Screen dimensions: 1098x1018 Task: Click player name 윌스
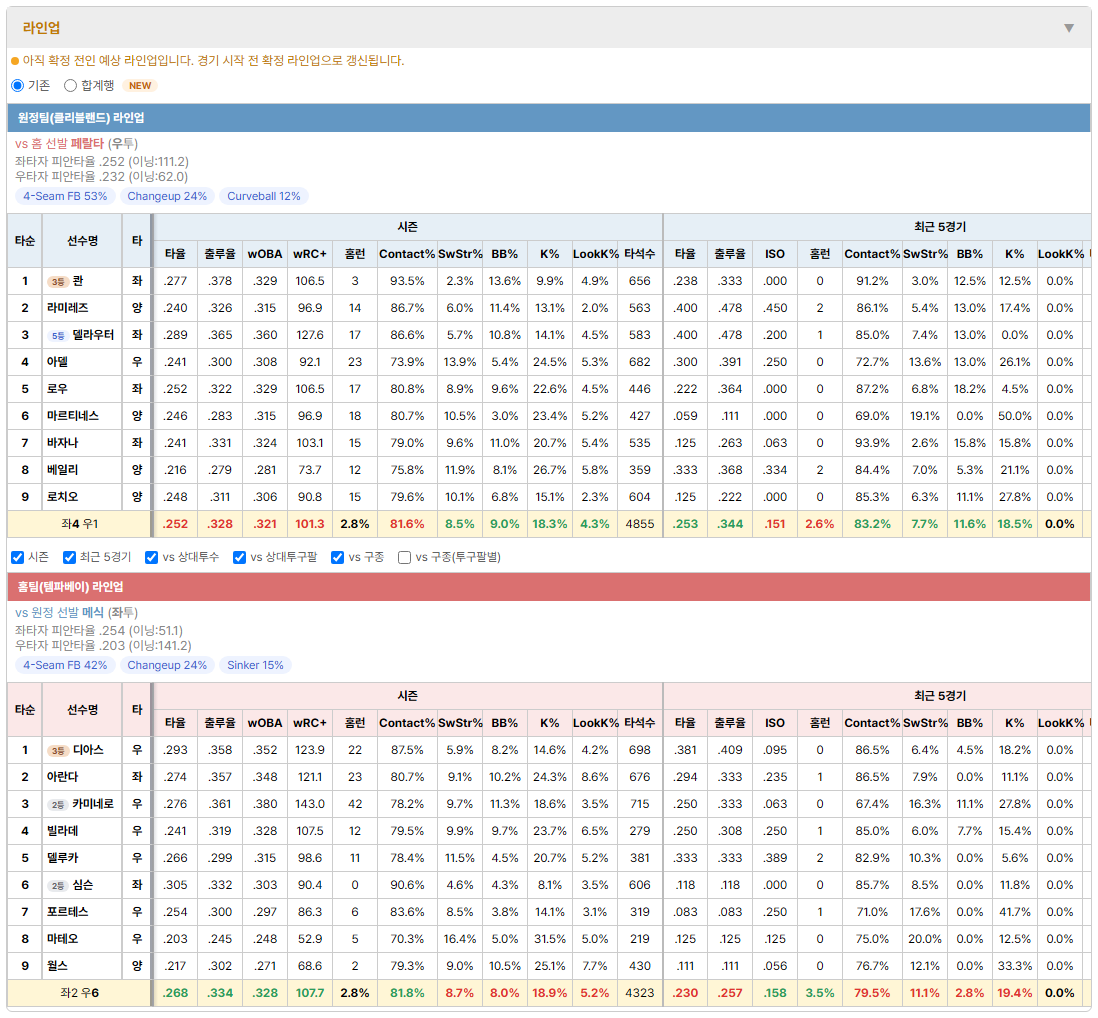pyautogui.click(x=57, y=966)
